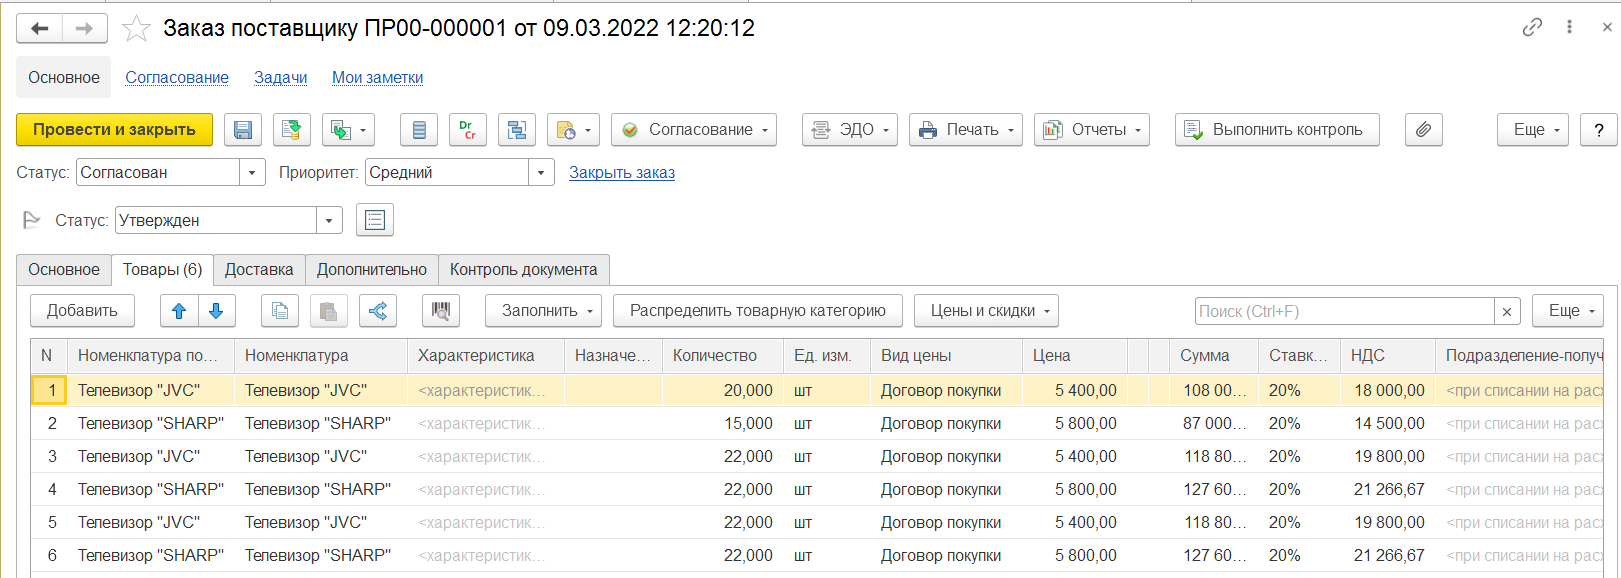This screenshot has width=1621, height=578.
Task: Move row up with blue arrow
Action: 179,311
